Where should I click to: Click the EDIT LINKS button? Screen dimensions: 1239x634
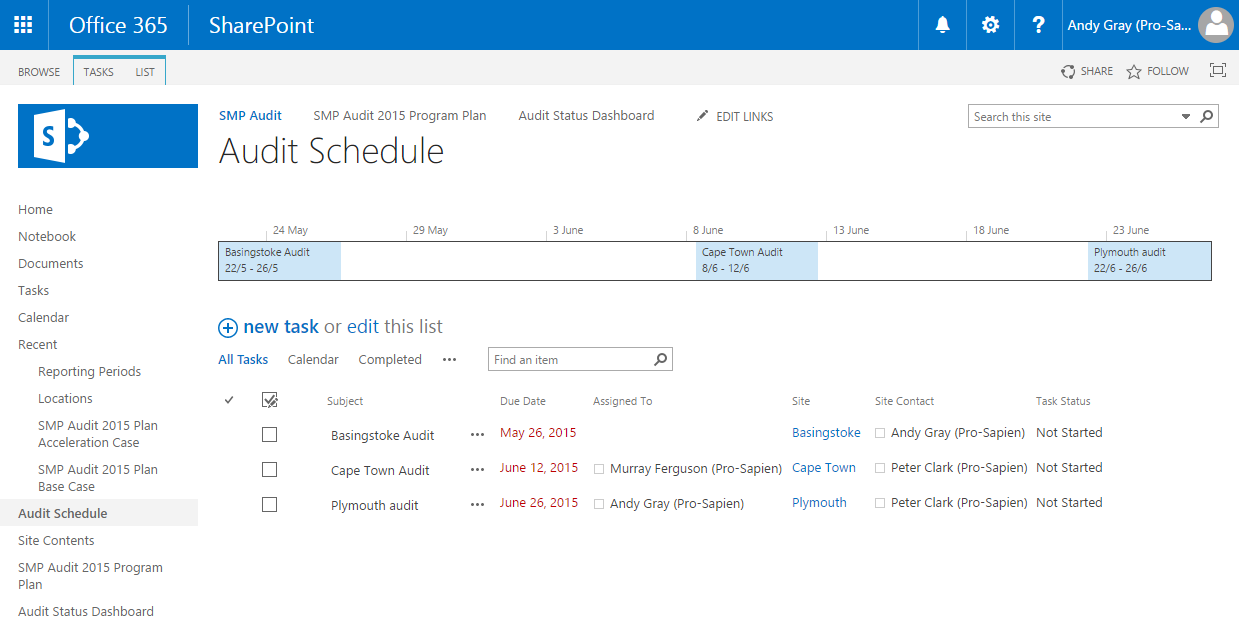[735, 117]
